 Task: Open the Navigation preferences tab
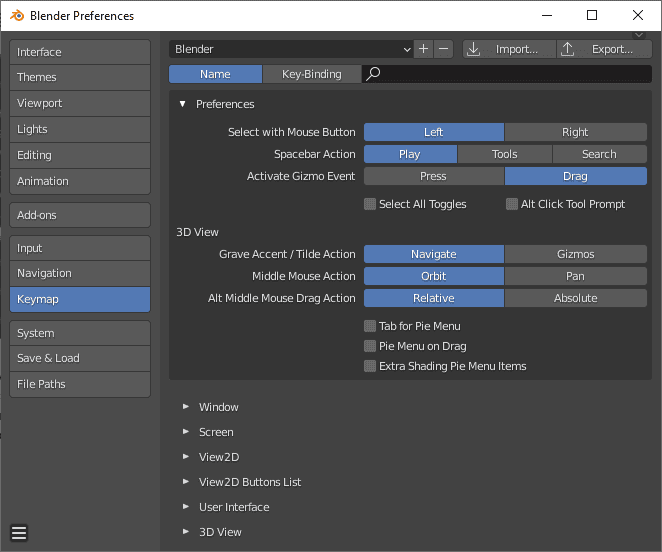point(80,273)
